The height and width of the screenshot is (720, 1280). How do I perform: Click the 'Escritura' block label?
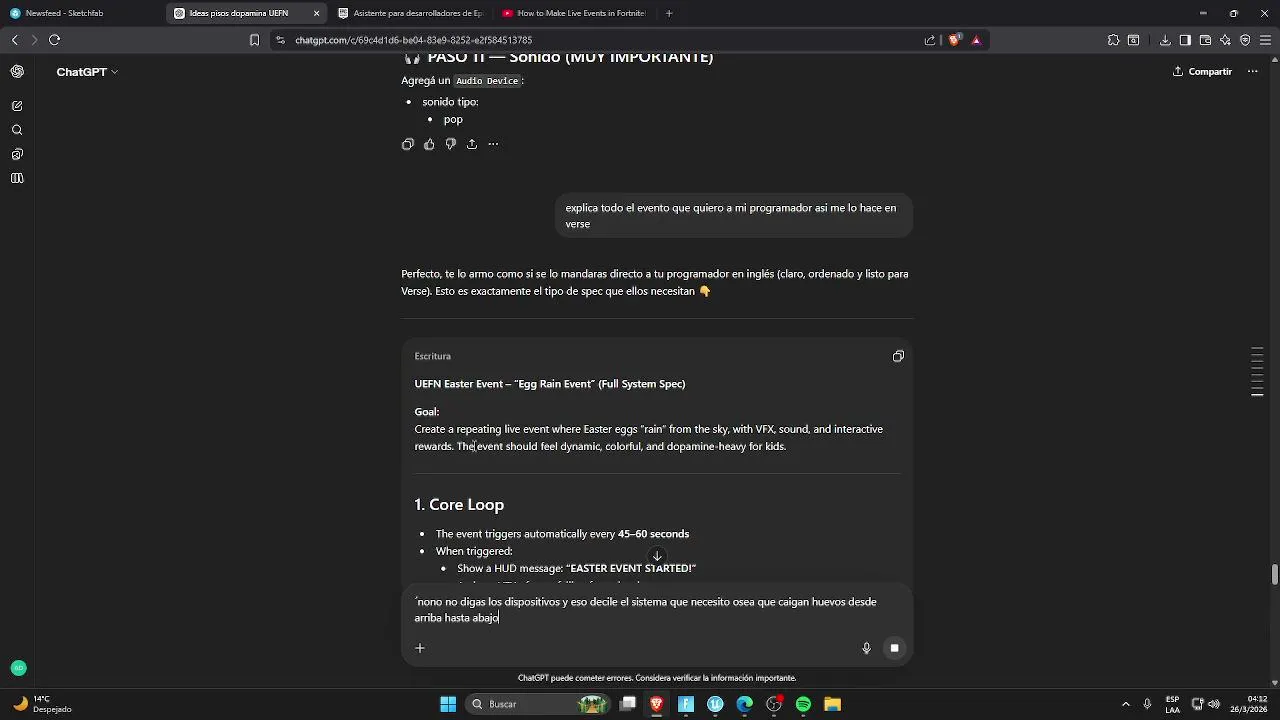coord(433,356)
